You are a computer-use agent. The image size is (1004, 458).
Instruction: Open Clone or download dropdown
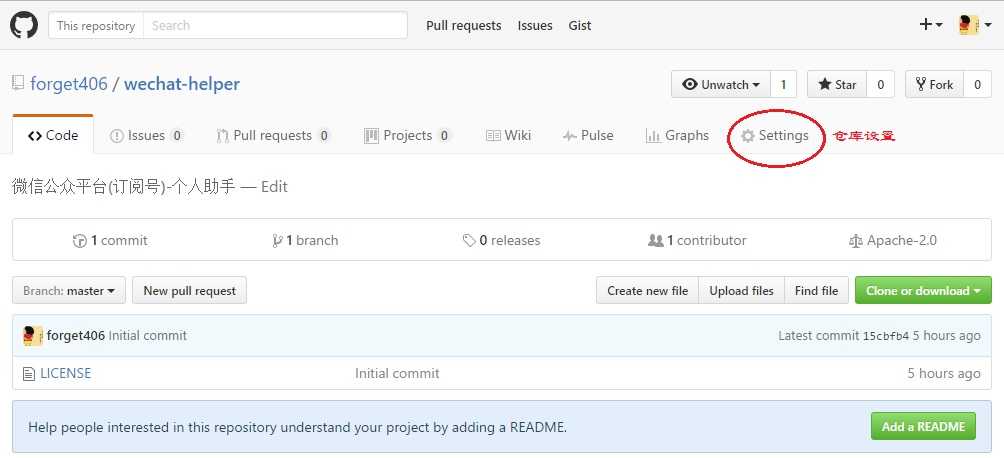(x=923, y=290)
